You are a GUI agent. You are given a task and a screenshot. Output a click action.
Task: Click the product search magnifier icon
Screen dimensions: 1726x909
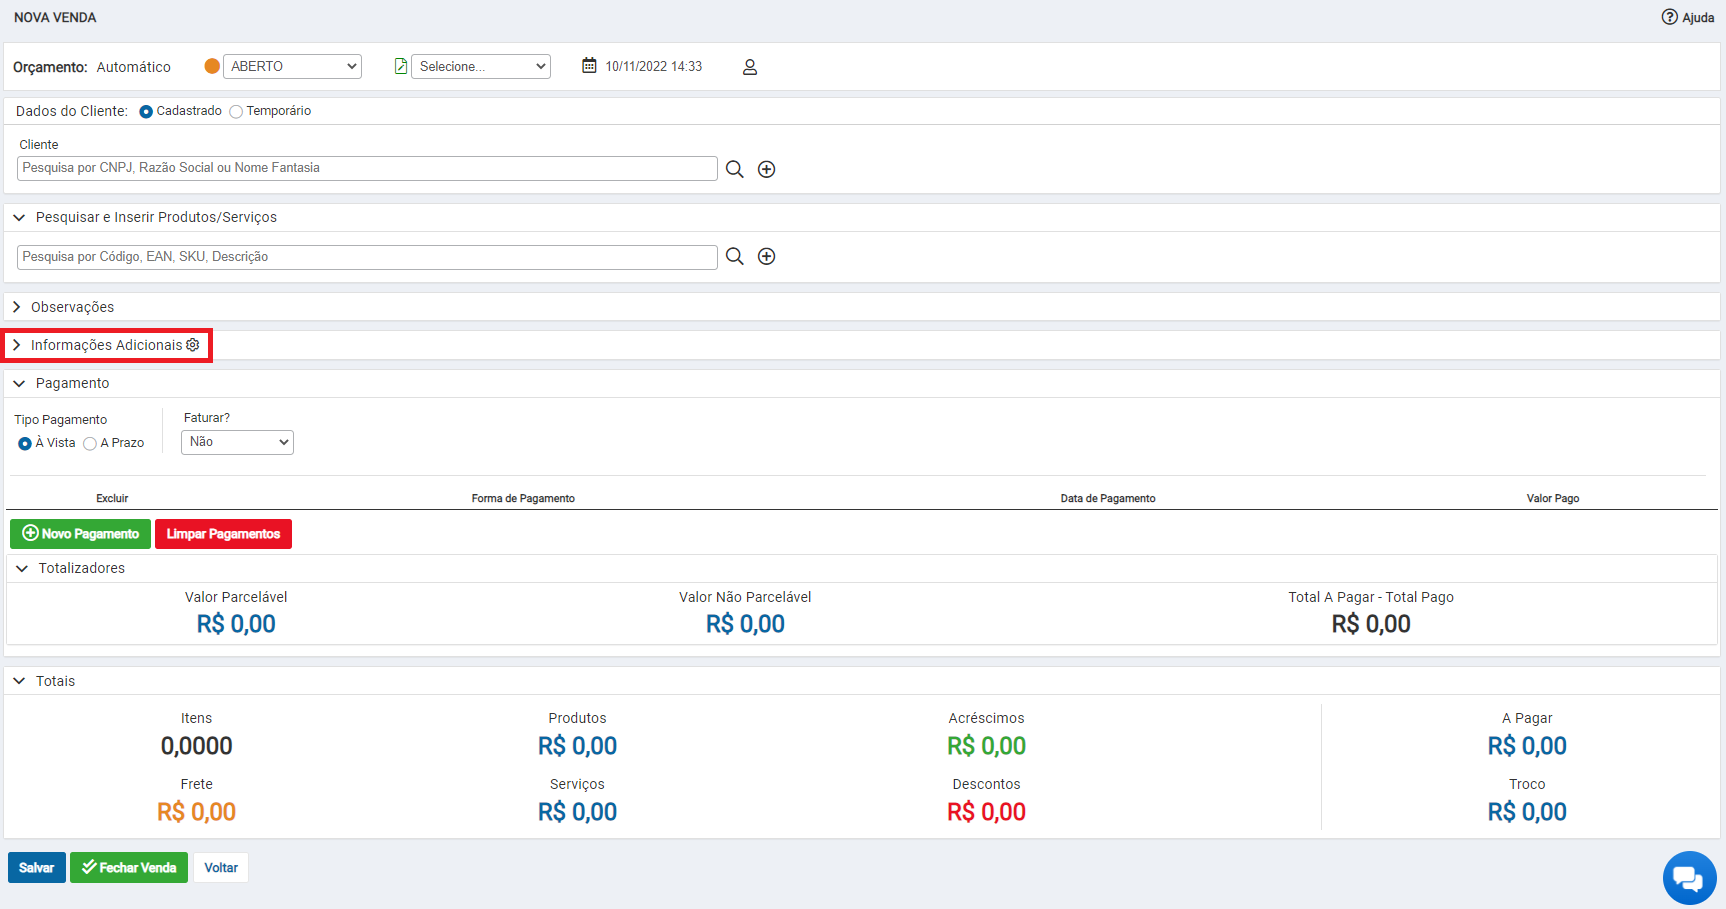pyautogui.click(x=734, y=256)
